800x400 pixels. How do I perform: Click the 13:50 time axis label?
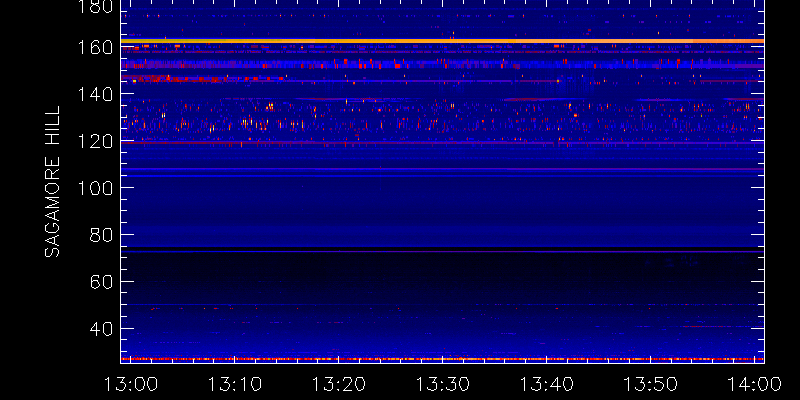point(651,383)
